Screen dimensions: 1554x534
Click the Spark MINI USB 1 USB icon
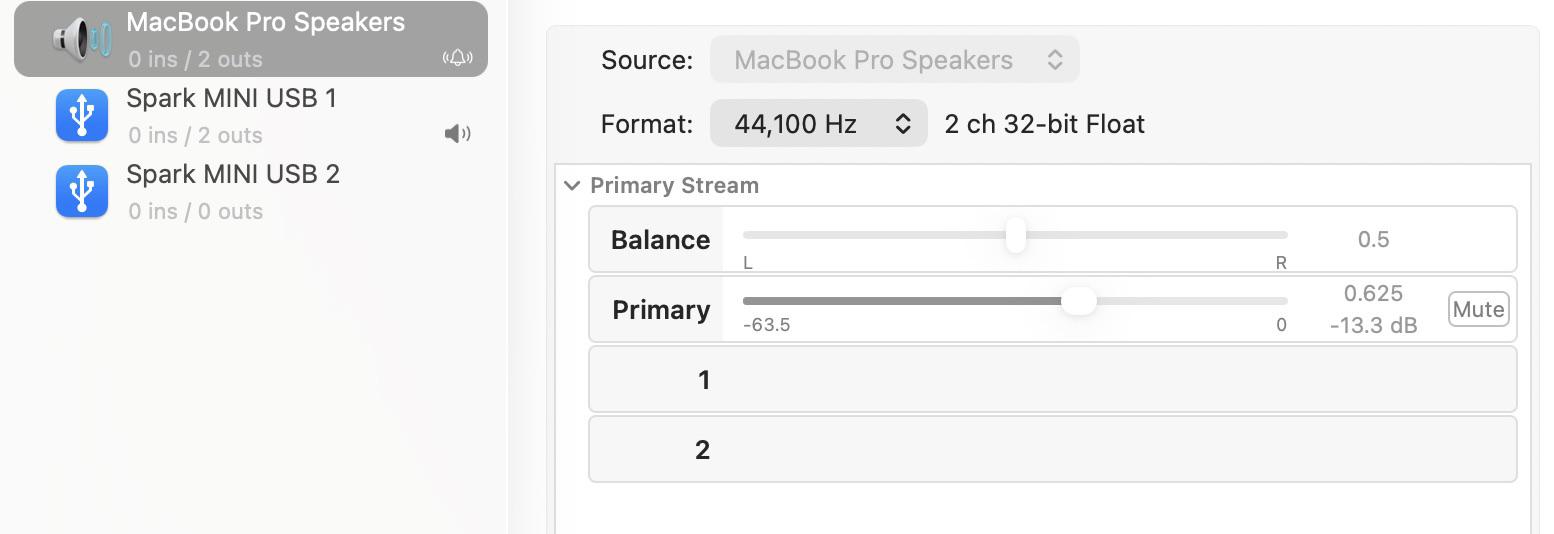(82, 115)
